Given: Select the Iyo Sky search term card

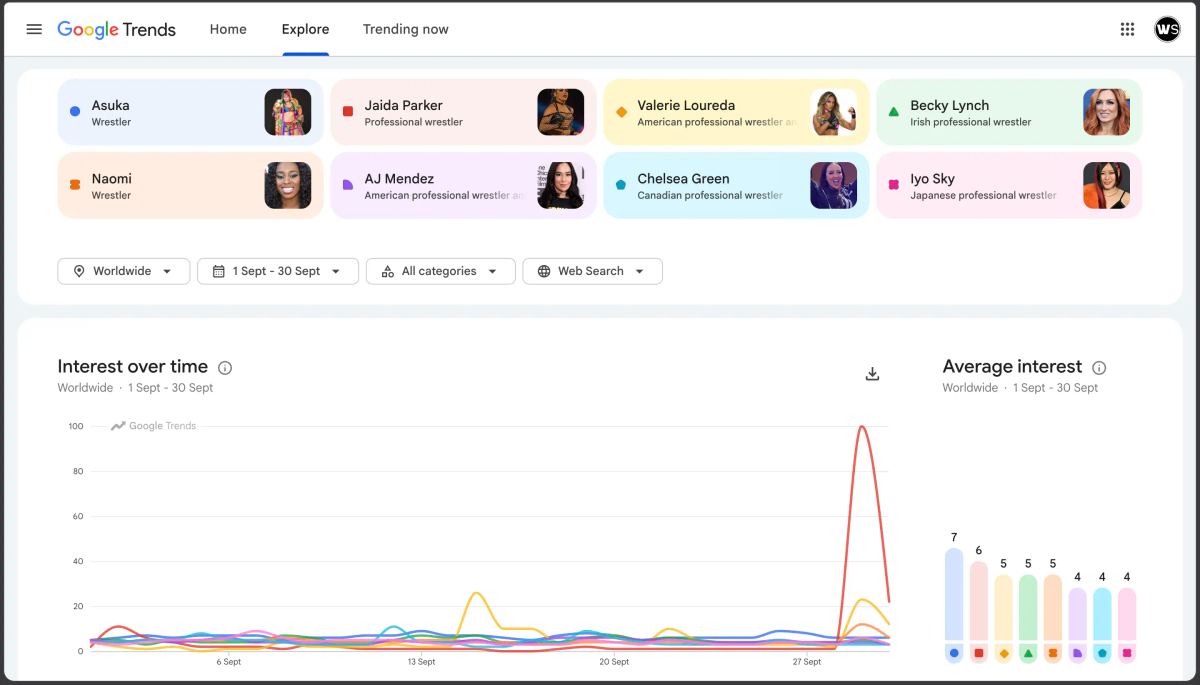Looking at the screenshot, I should click(x=1009, y=185).
